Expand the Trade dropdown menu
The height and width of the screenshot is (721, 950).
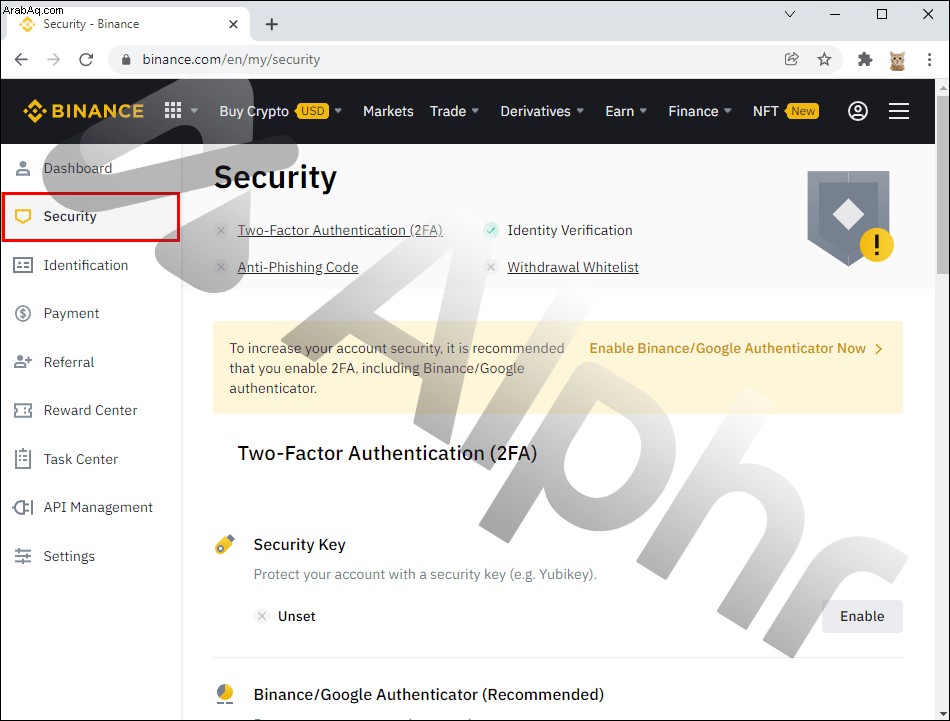[476, 111]
